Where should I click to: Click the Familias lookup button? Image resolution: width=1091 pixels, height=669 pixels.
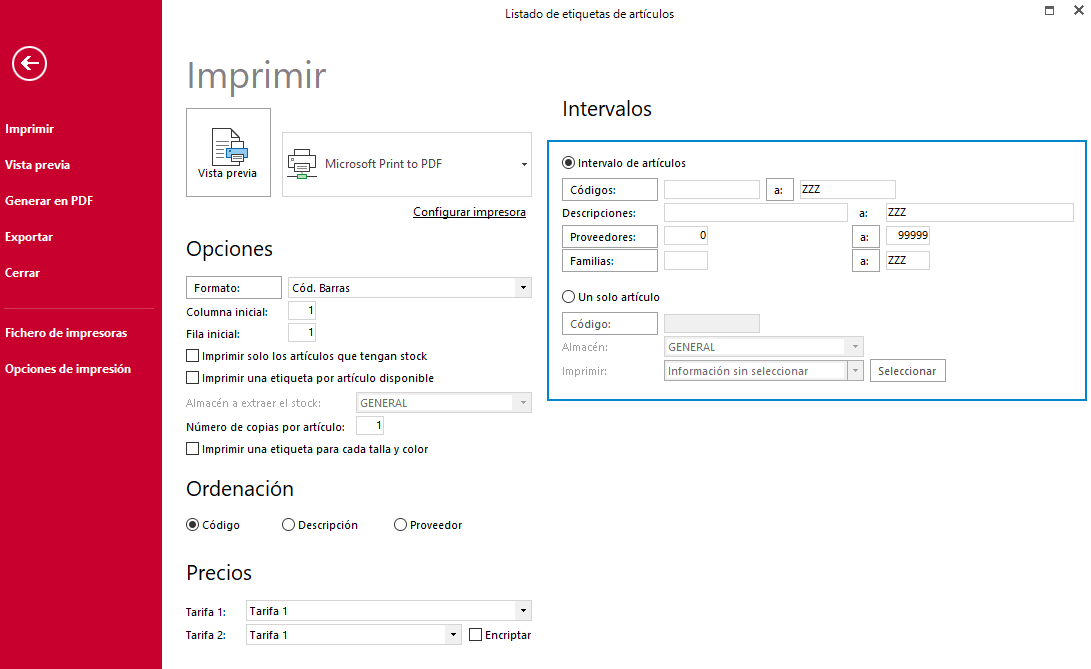pos(610,261)
